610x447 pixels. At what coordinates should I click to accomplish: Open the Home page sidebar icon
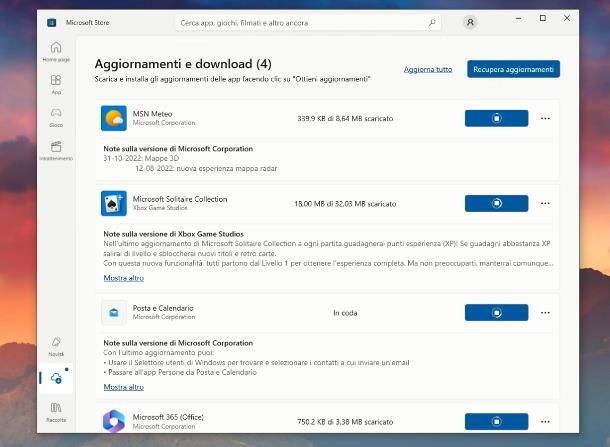click(x=56, y=51)
